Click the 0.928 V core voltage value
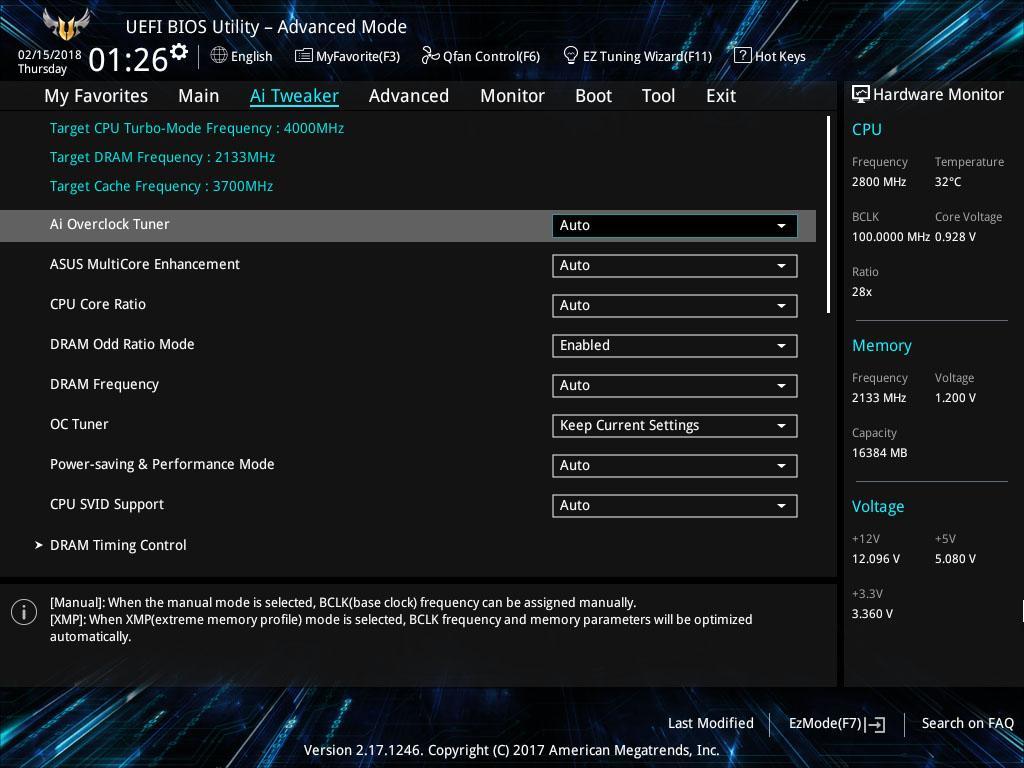Image resolution: width=1024 pixels, height=768 pixels. pos(955,237)
